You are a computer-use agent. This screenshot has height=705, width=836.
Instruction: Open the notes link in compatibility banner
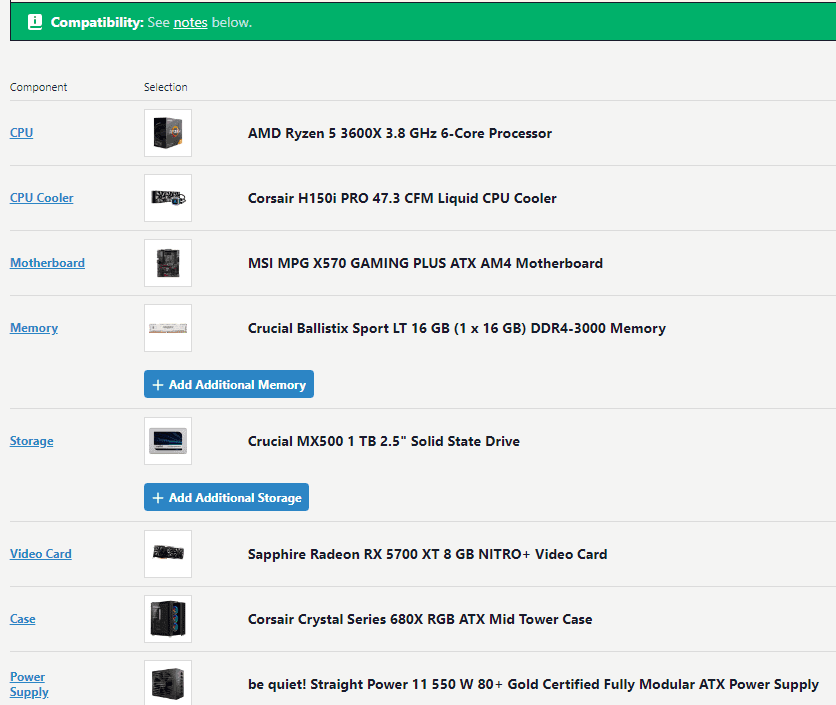[x=190, y=22]
